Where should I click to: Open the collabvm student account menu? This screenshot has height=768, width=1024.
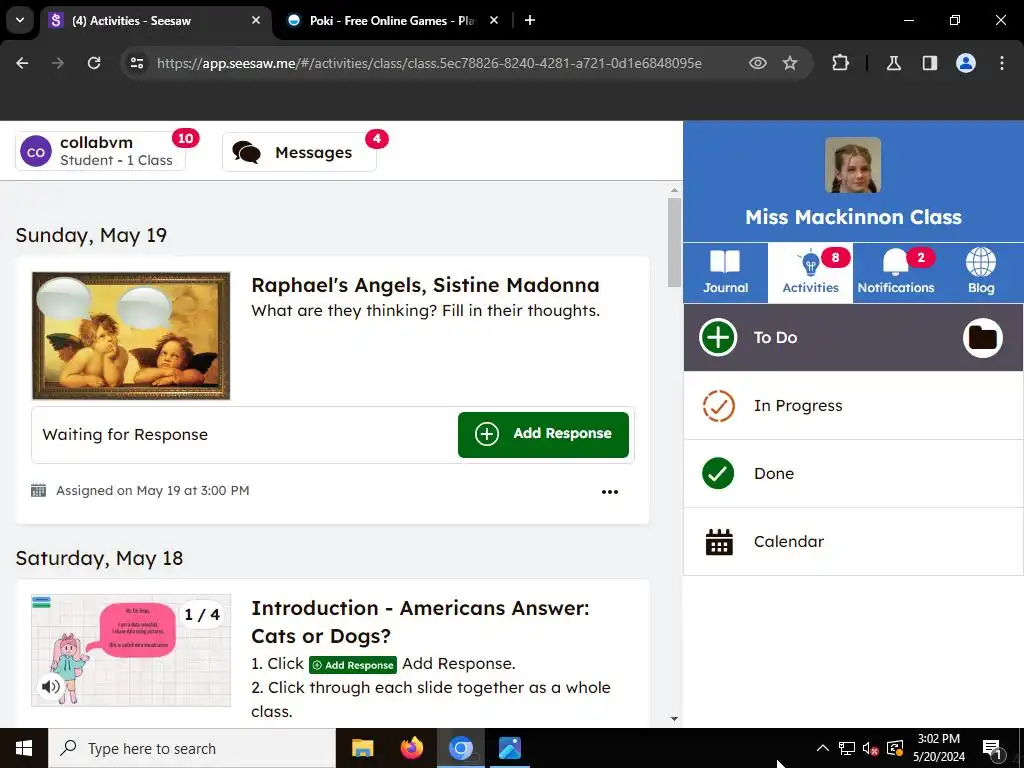click(101, 151)
